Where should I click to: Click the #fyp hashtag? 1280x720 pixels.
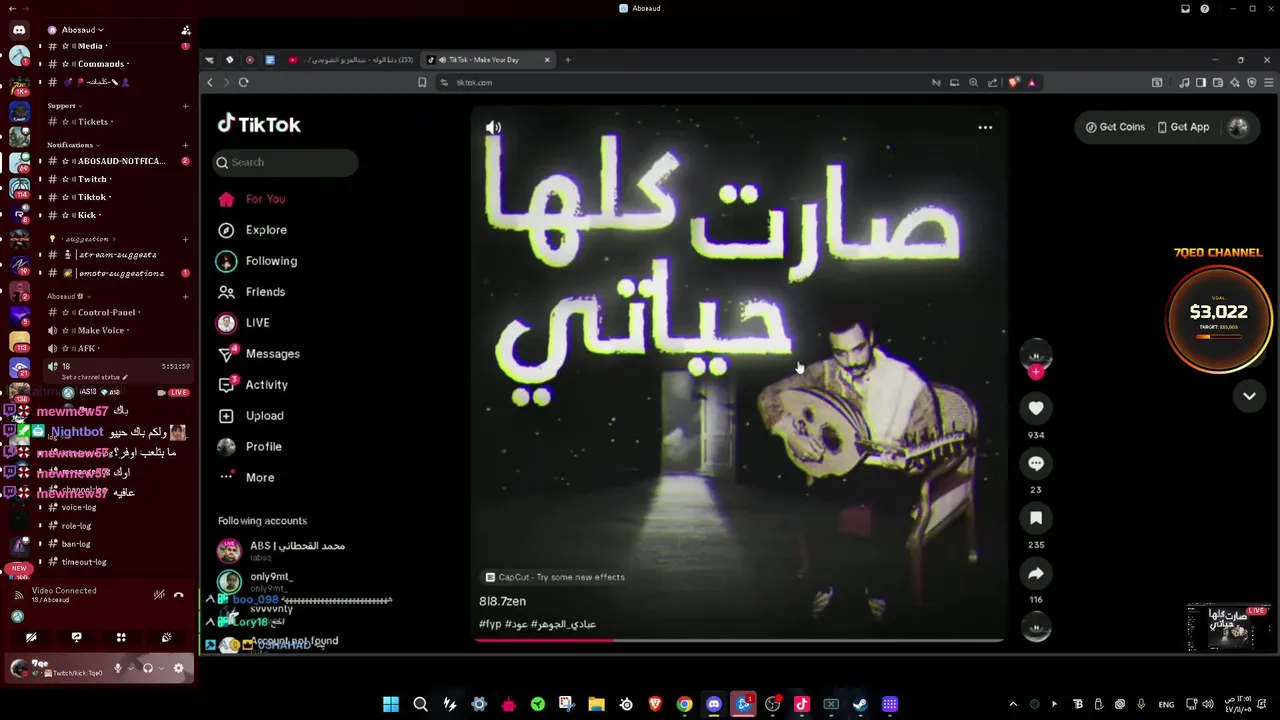(489, 624)
